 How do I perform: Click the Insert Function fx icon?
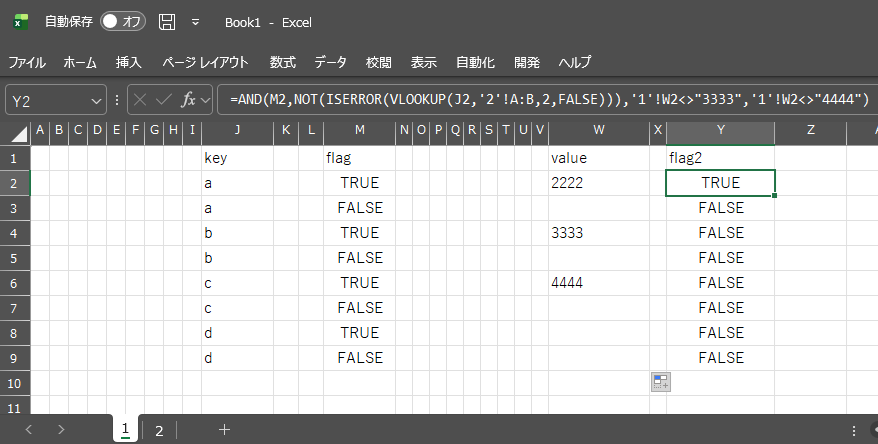click(x=188, y=100)
